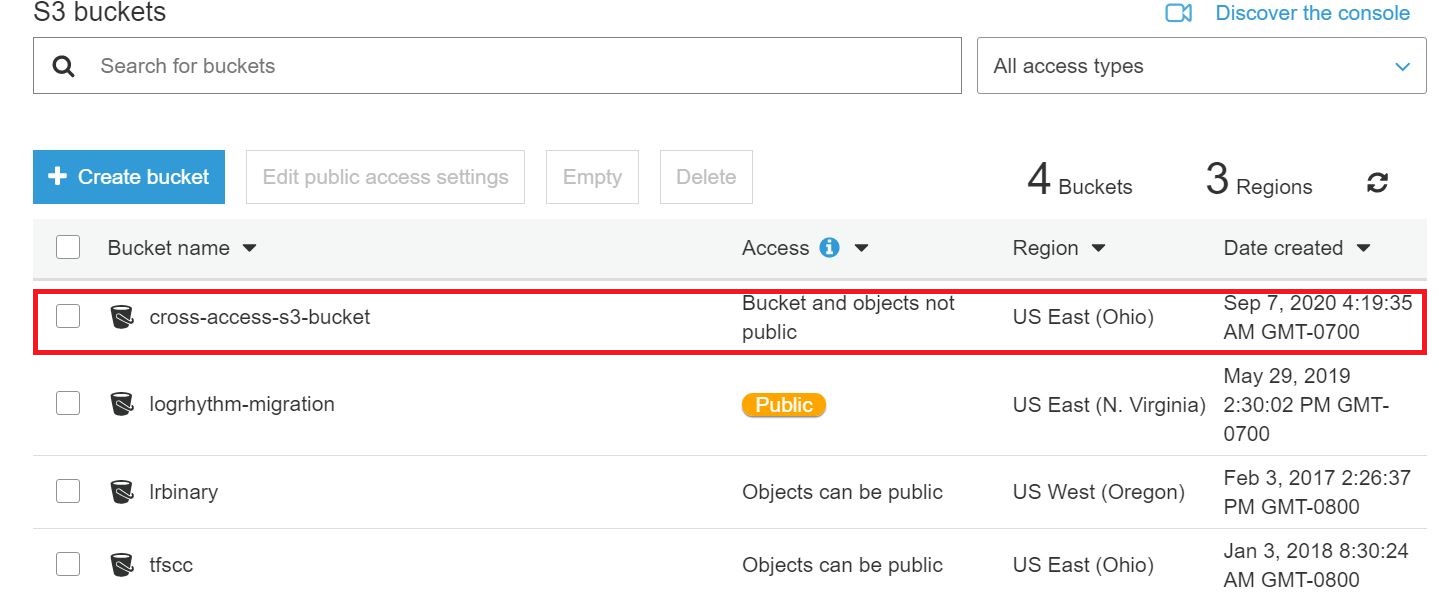This screenshot has height=599, width=1439.
Task: Tick the select-all buckets header checkbox
Action: click(x=68, y=247)
